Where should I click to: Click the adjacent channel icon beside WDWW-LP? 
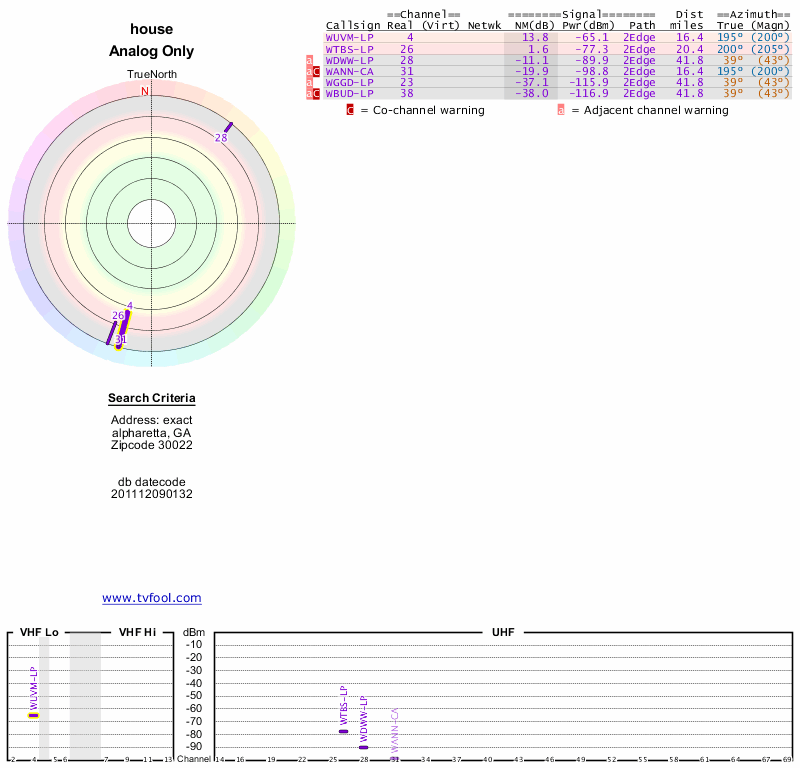(x=309, y=60)
